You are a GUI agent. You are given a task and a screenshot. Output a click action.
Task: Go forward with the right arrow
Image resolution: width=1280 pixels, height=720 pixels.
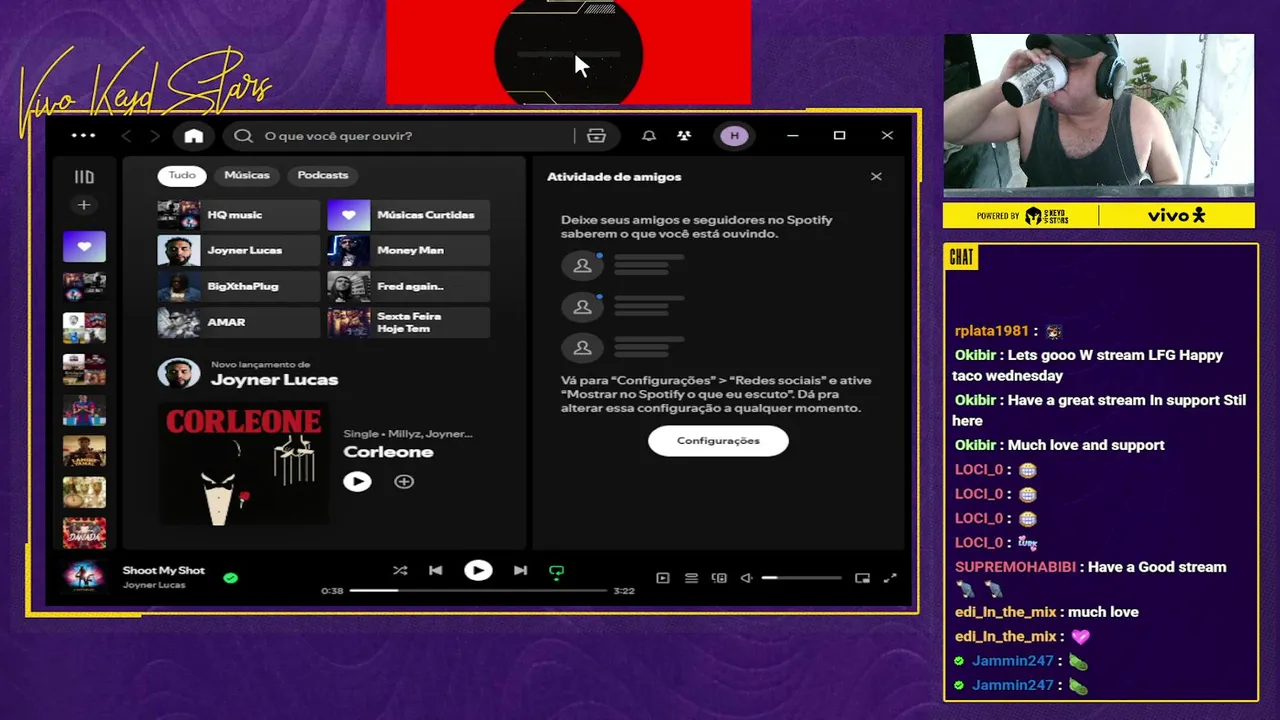click(154, 136)
